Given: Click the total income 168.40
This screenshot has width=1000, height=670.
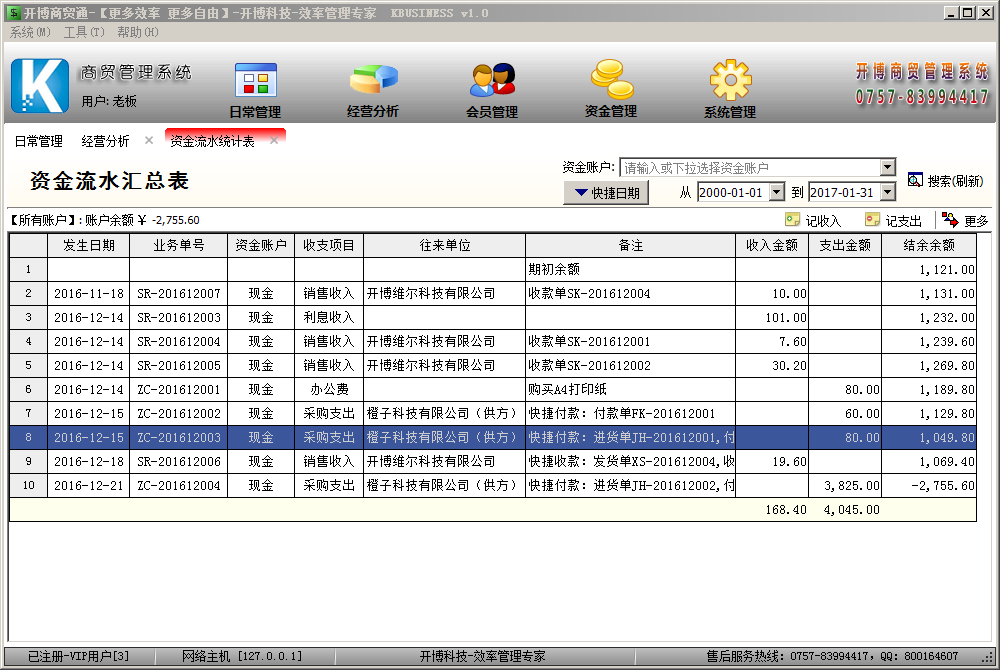Looking at the screenshot, I should pyautogui.click(x=786, y=510).
